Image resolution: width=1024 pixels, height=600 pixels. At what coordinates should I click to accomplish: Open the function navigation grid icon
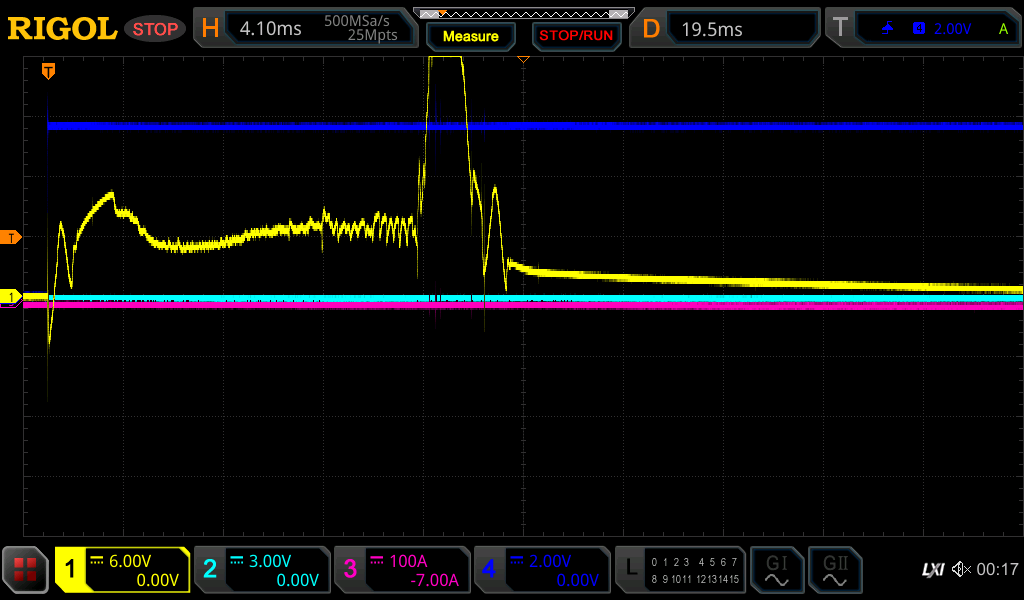point(25,570)
